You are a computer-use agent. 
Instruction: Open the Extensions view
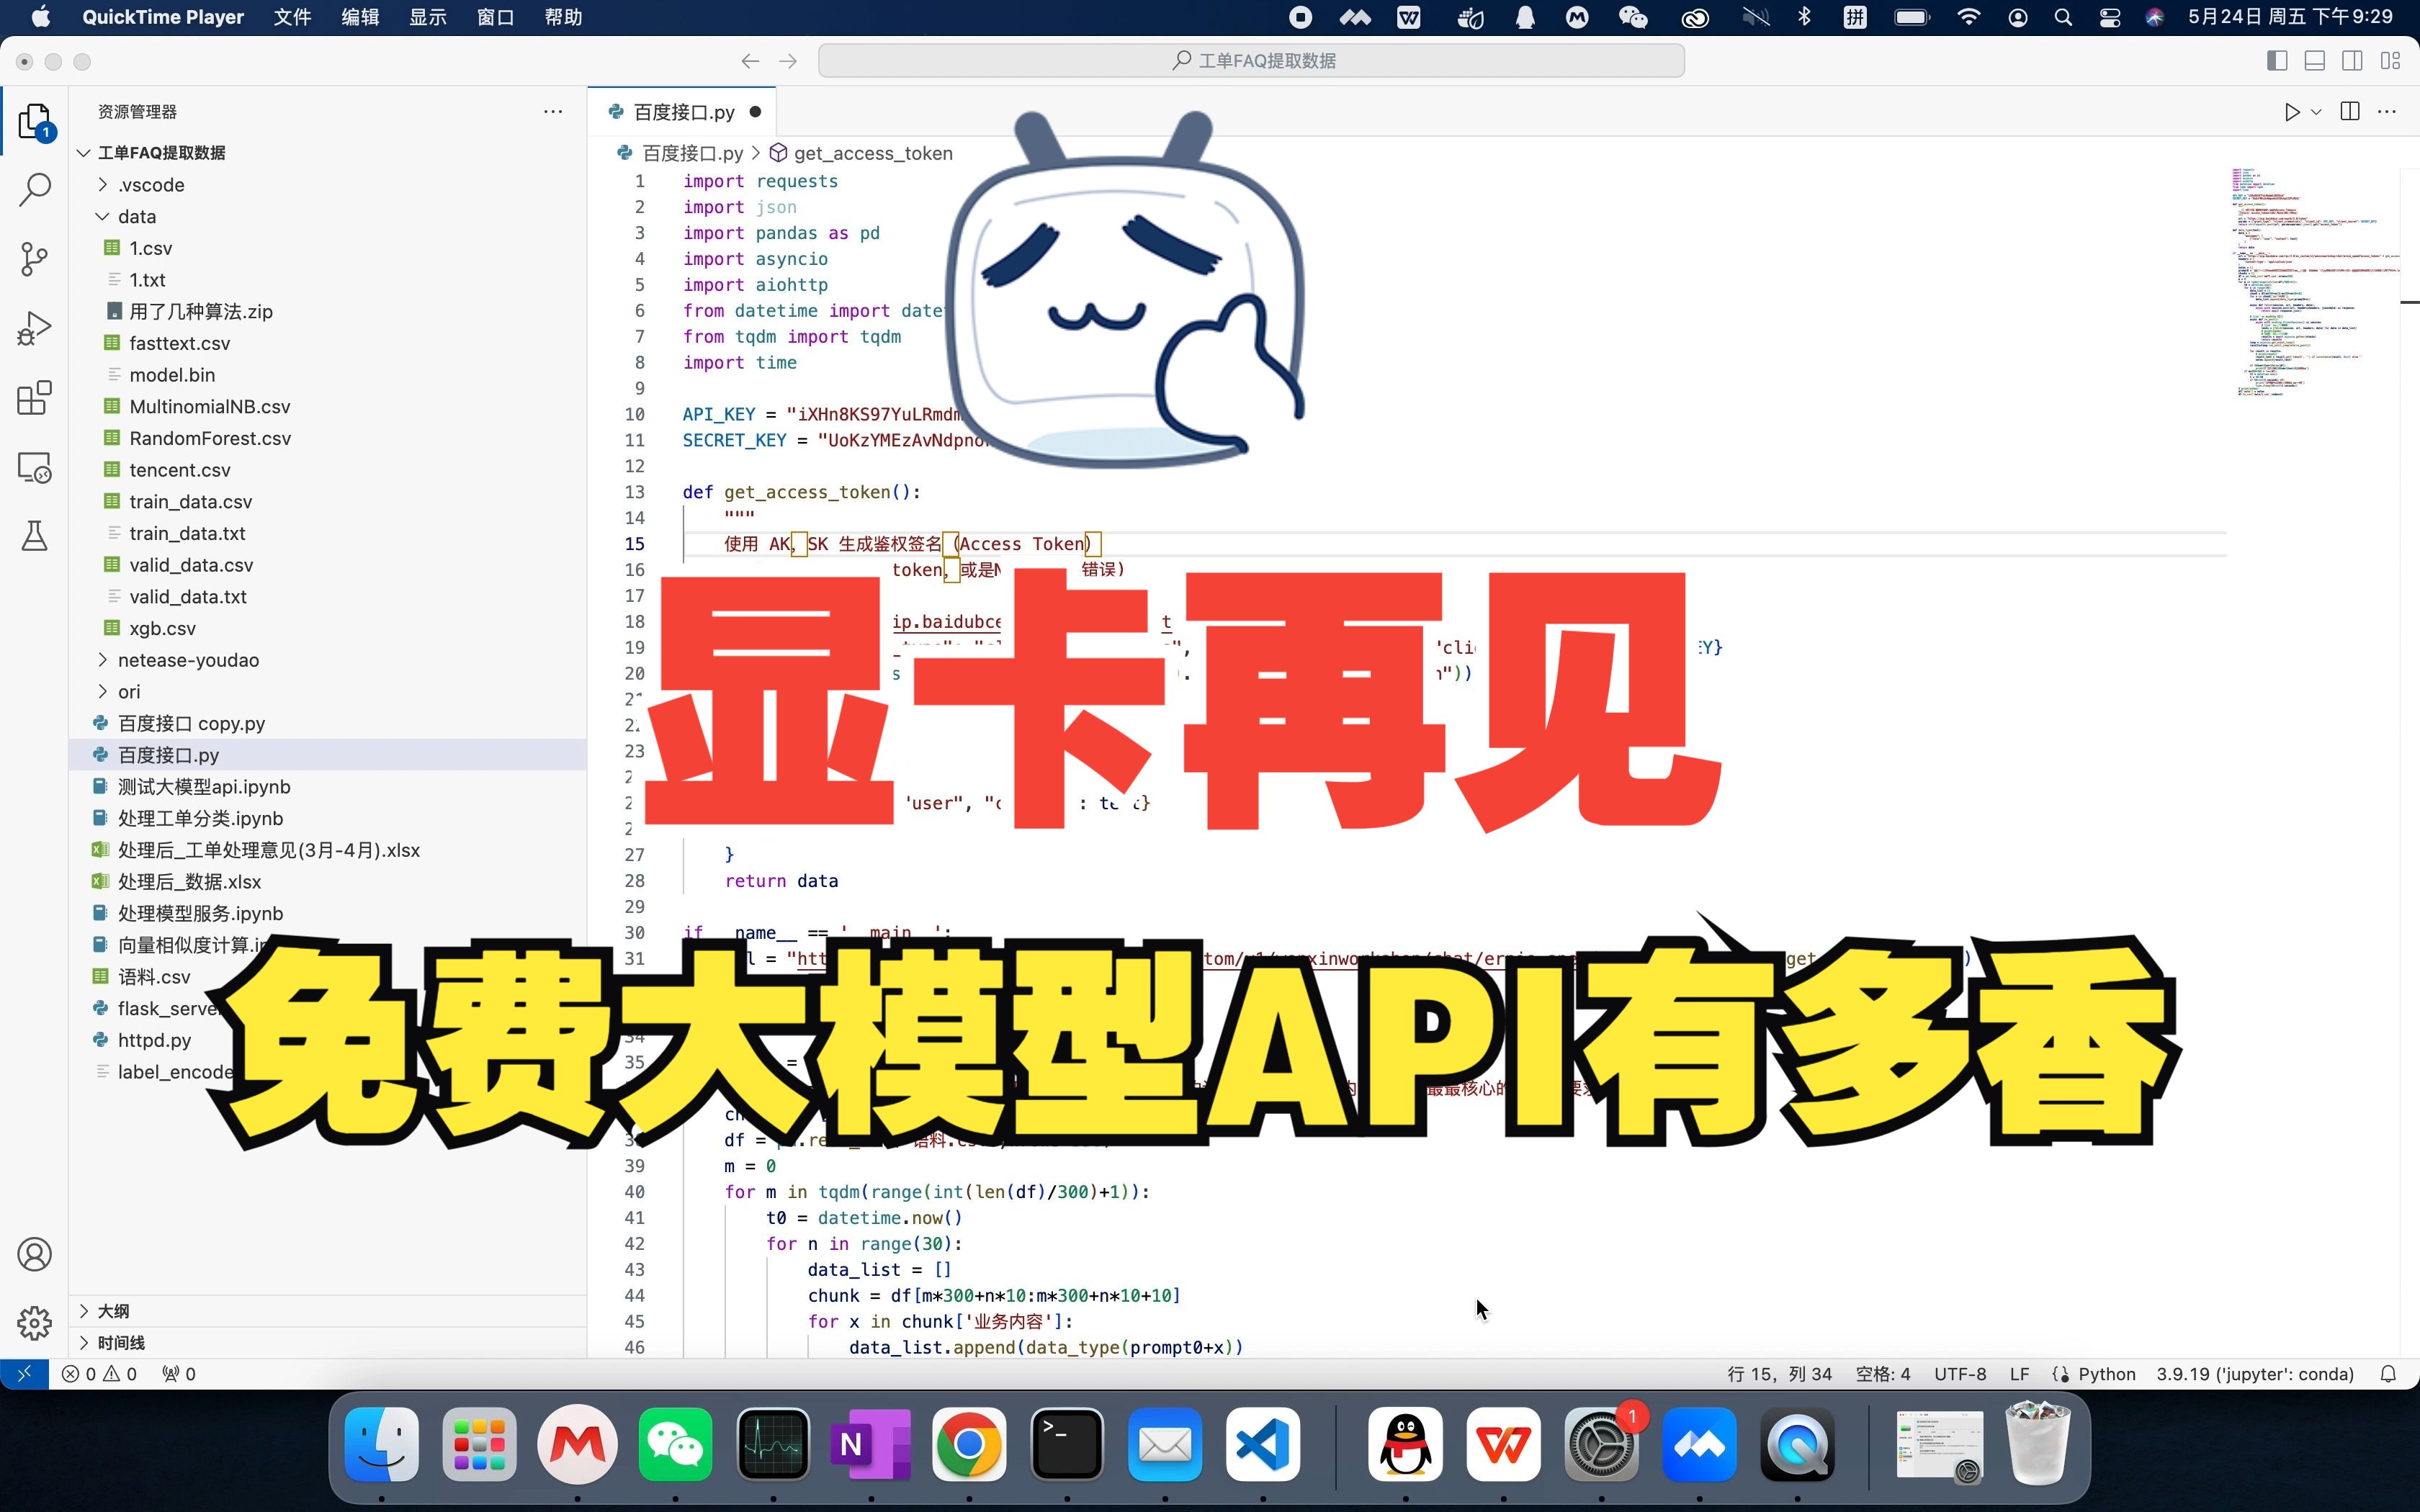(35, 398)
